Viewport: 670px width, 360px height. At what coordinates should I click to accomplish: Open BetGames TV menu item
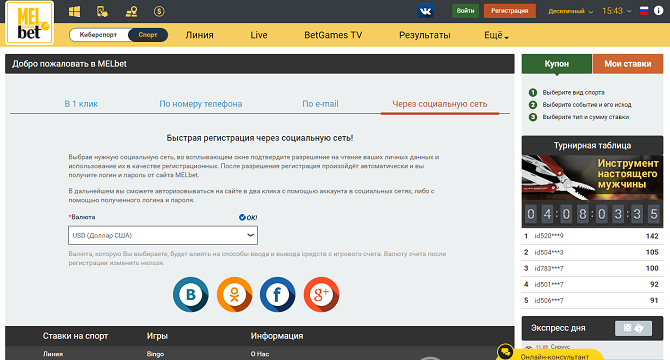[333, 35]
